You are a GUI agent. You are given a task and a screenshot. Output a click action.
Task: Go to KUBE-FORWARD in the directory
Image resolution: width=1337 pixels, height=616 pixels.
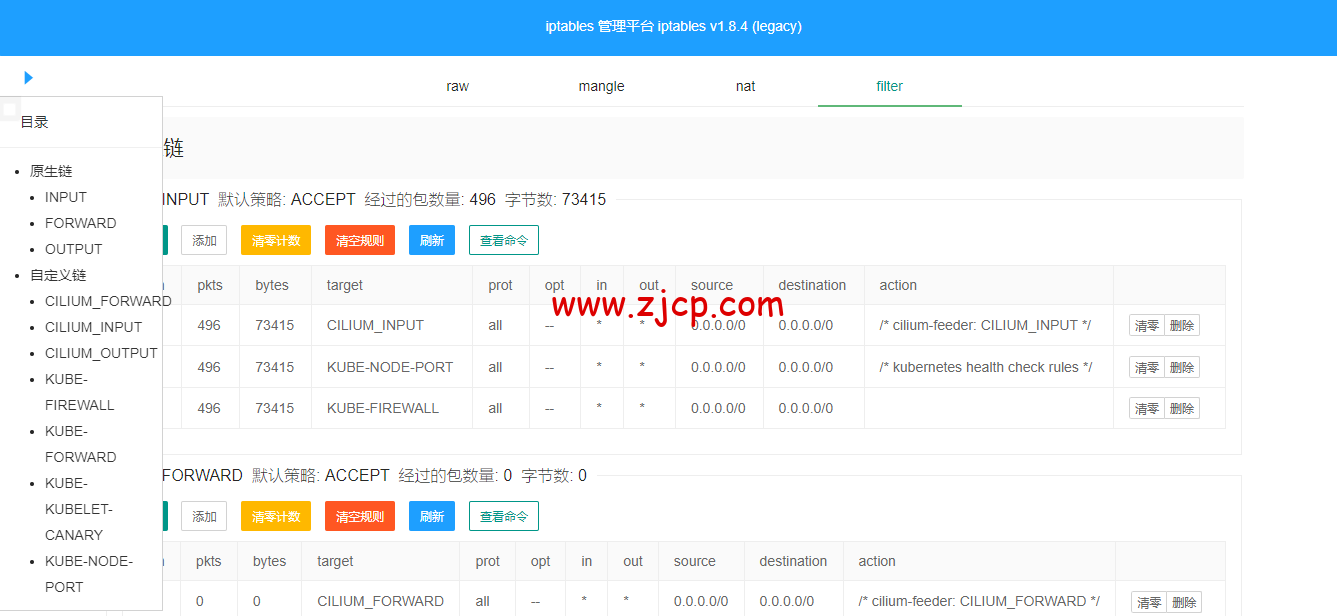coord(81,444)
